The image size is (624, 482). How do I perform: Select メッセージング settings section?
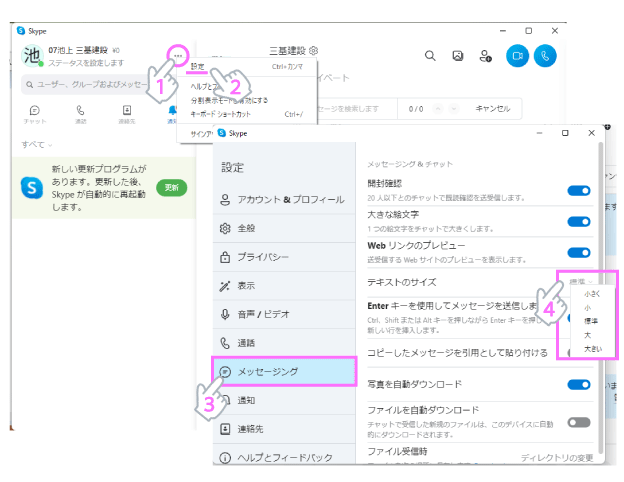[284, 371]
